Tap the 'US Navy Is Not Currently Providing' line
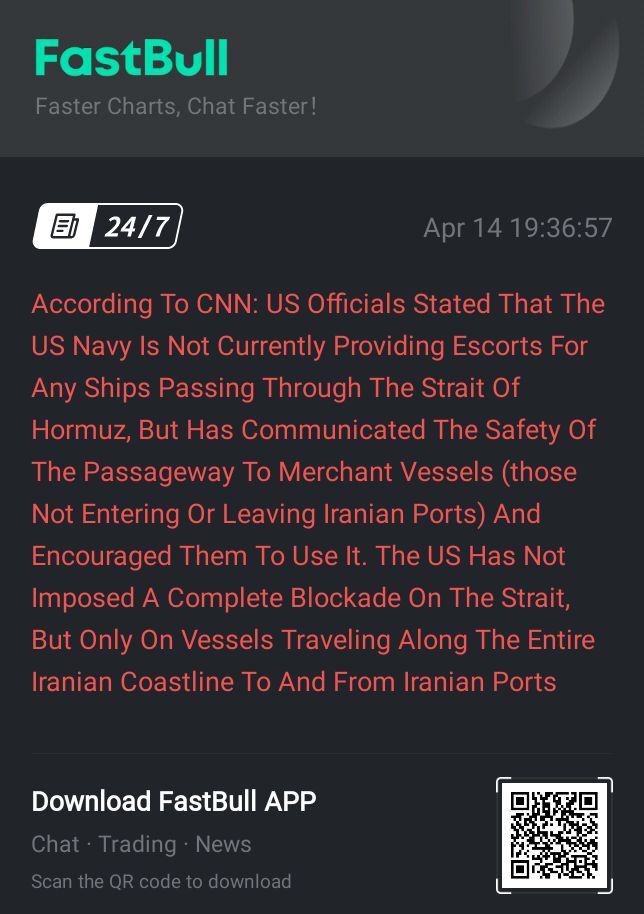The image size is (644, 914). tap(309, 346)
